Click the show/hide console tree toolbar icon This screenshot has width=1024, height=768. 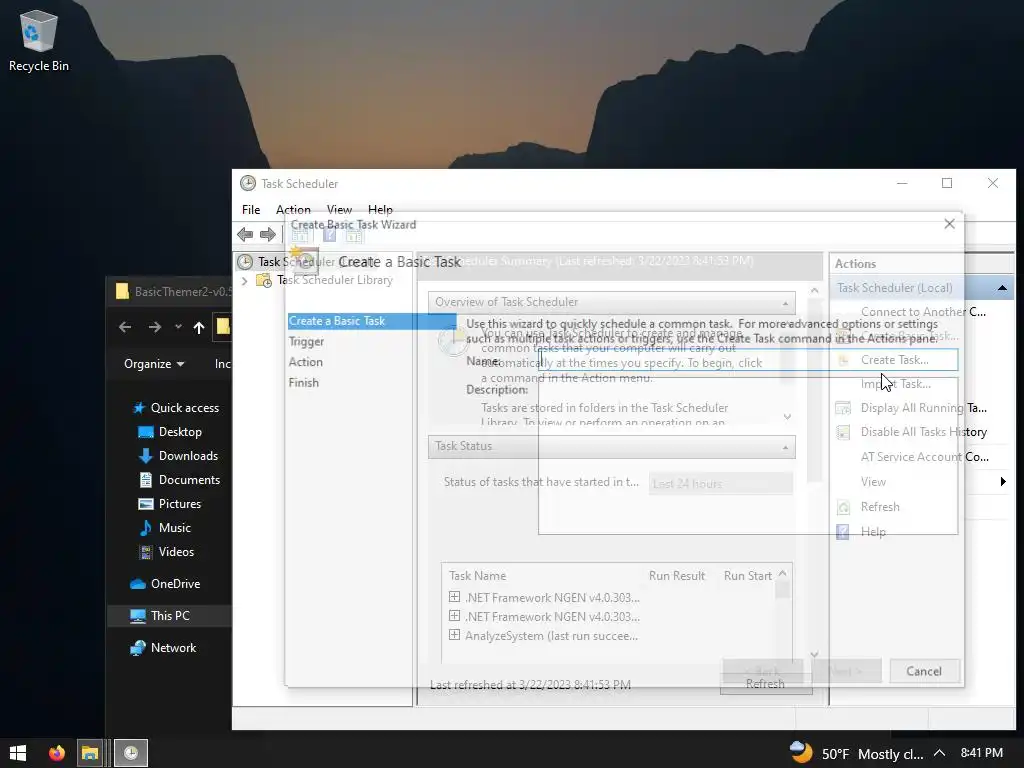click(x=300, y=234)
